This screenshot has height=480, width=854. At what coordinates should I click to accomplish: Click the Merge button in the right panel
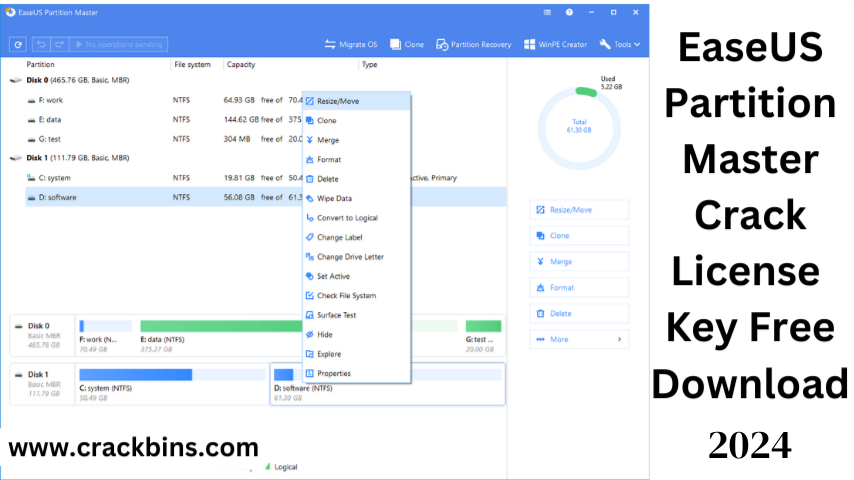click(579, 262)
